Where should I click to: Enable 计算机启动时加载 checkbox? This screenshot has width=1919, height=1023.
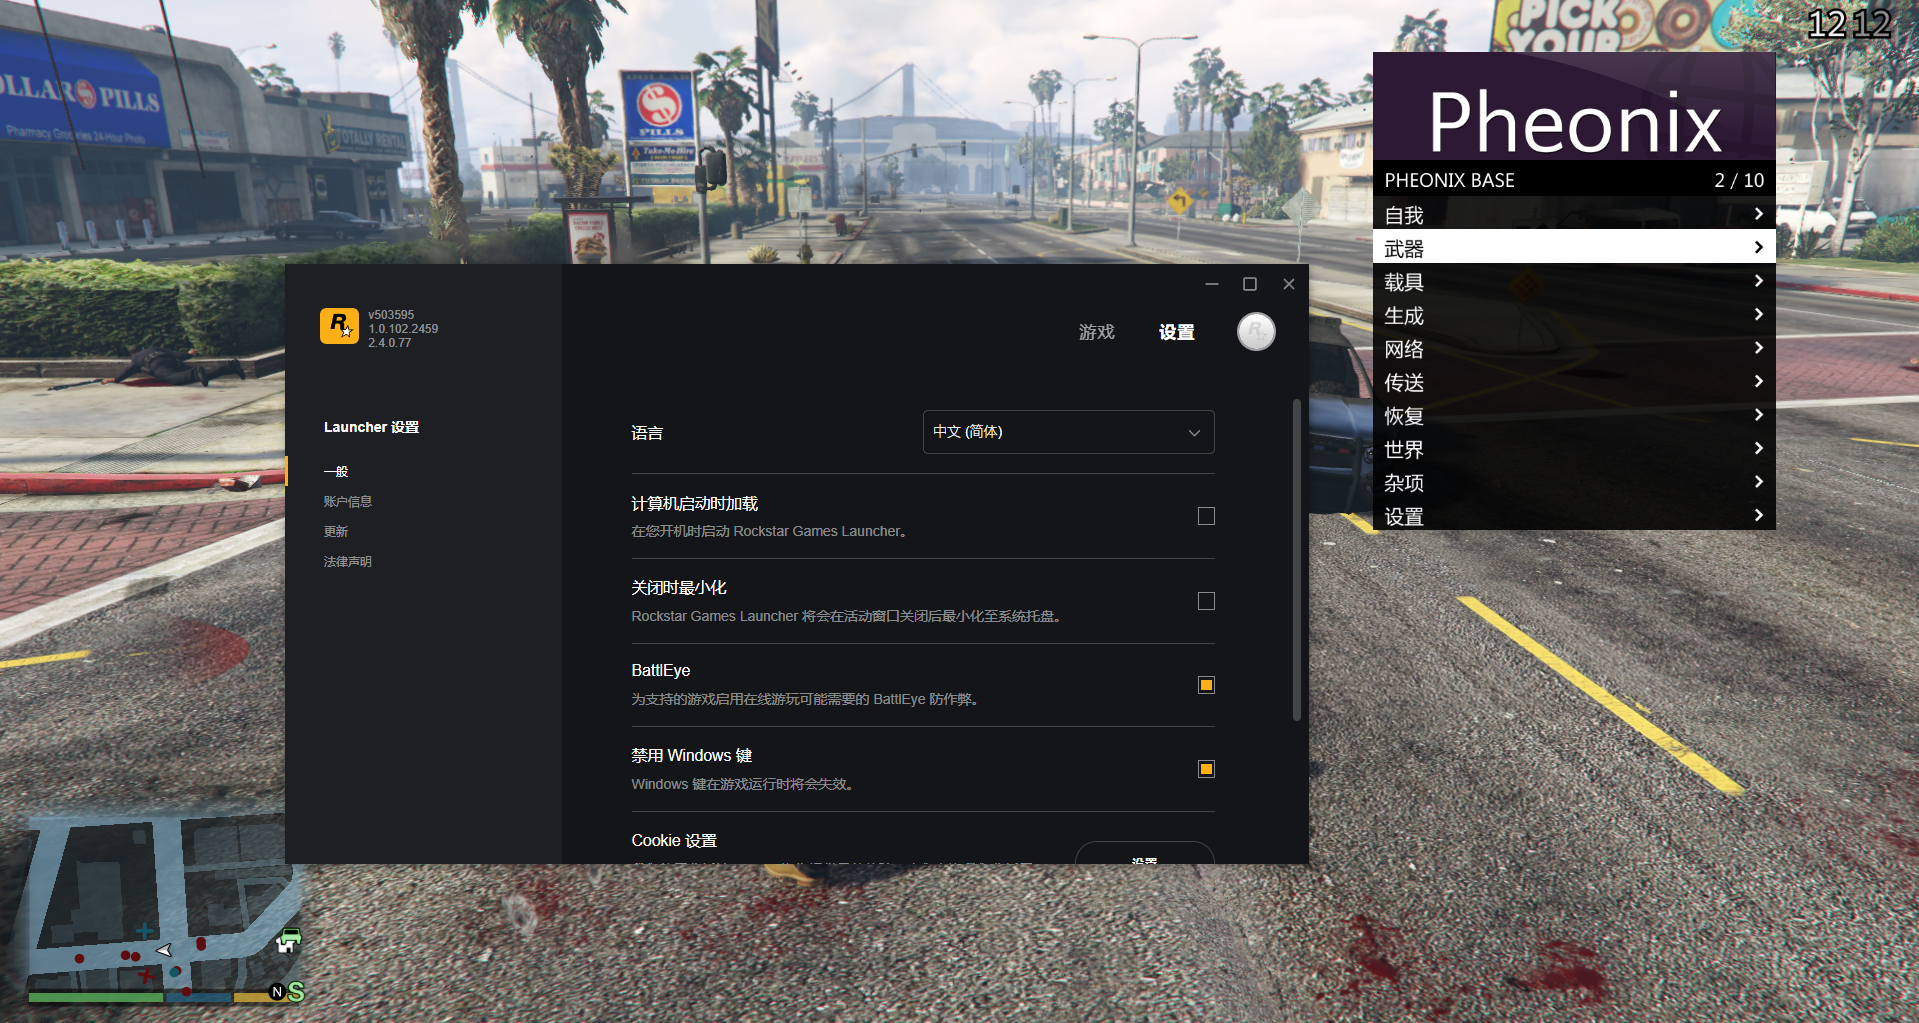(1206, 516)
